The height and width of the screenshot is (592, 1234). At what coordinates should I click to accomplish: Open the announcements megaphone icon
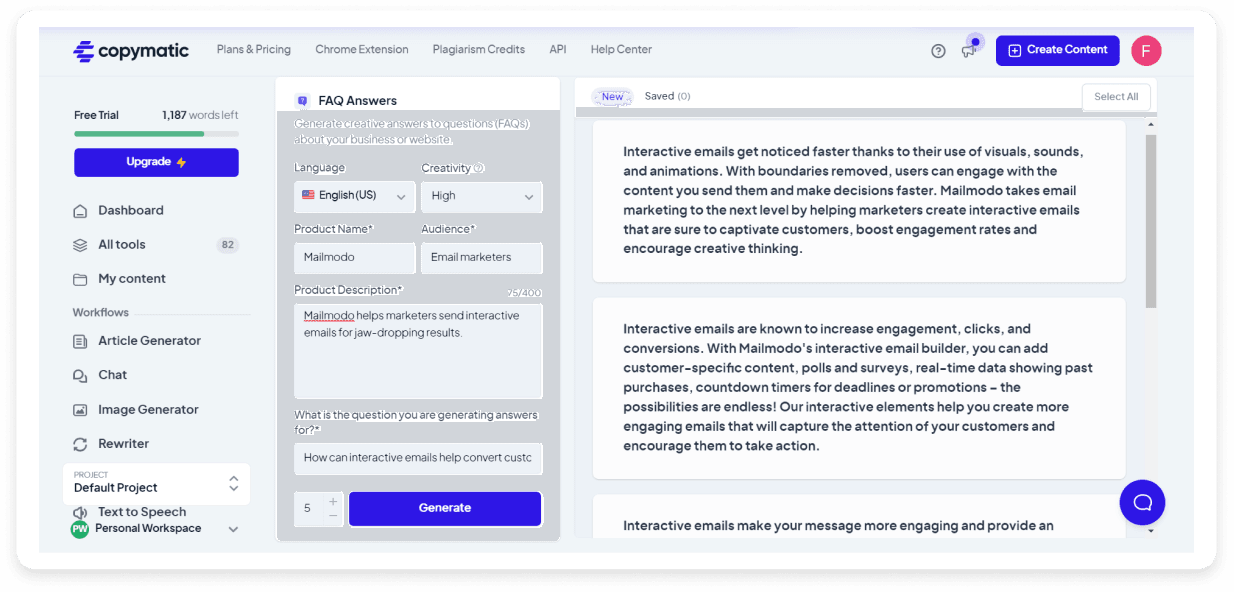pyautogui.click(x=968, y=50)
